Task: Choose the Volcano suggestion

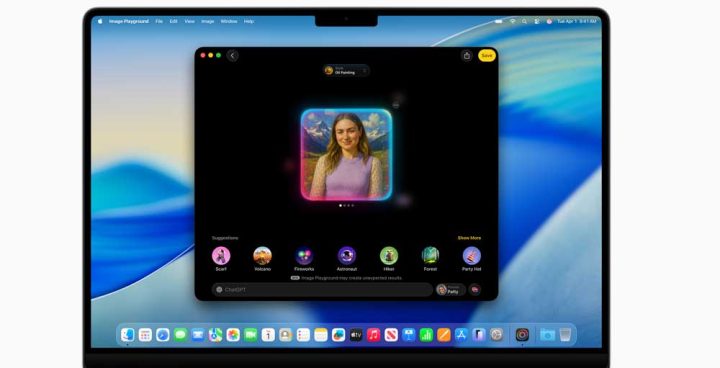Action: pos(263,255)
